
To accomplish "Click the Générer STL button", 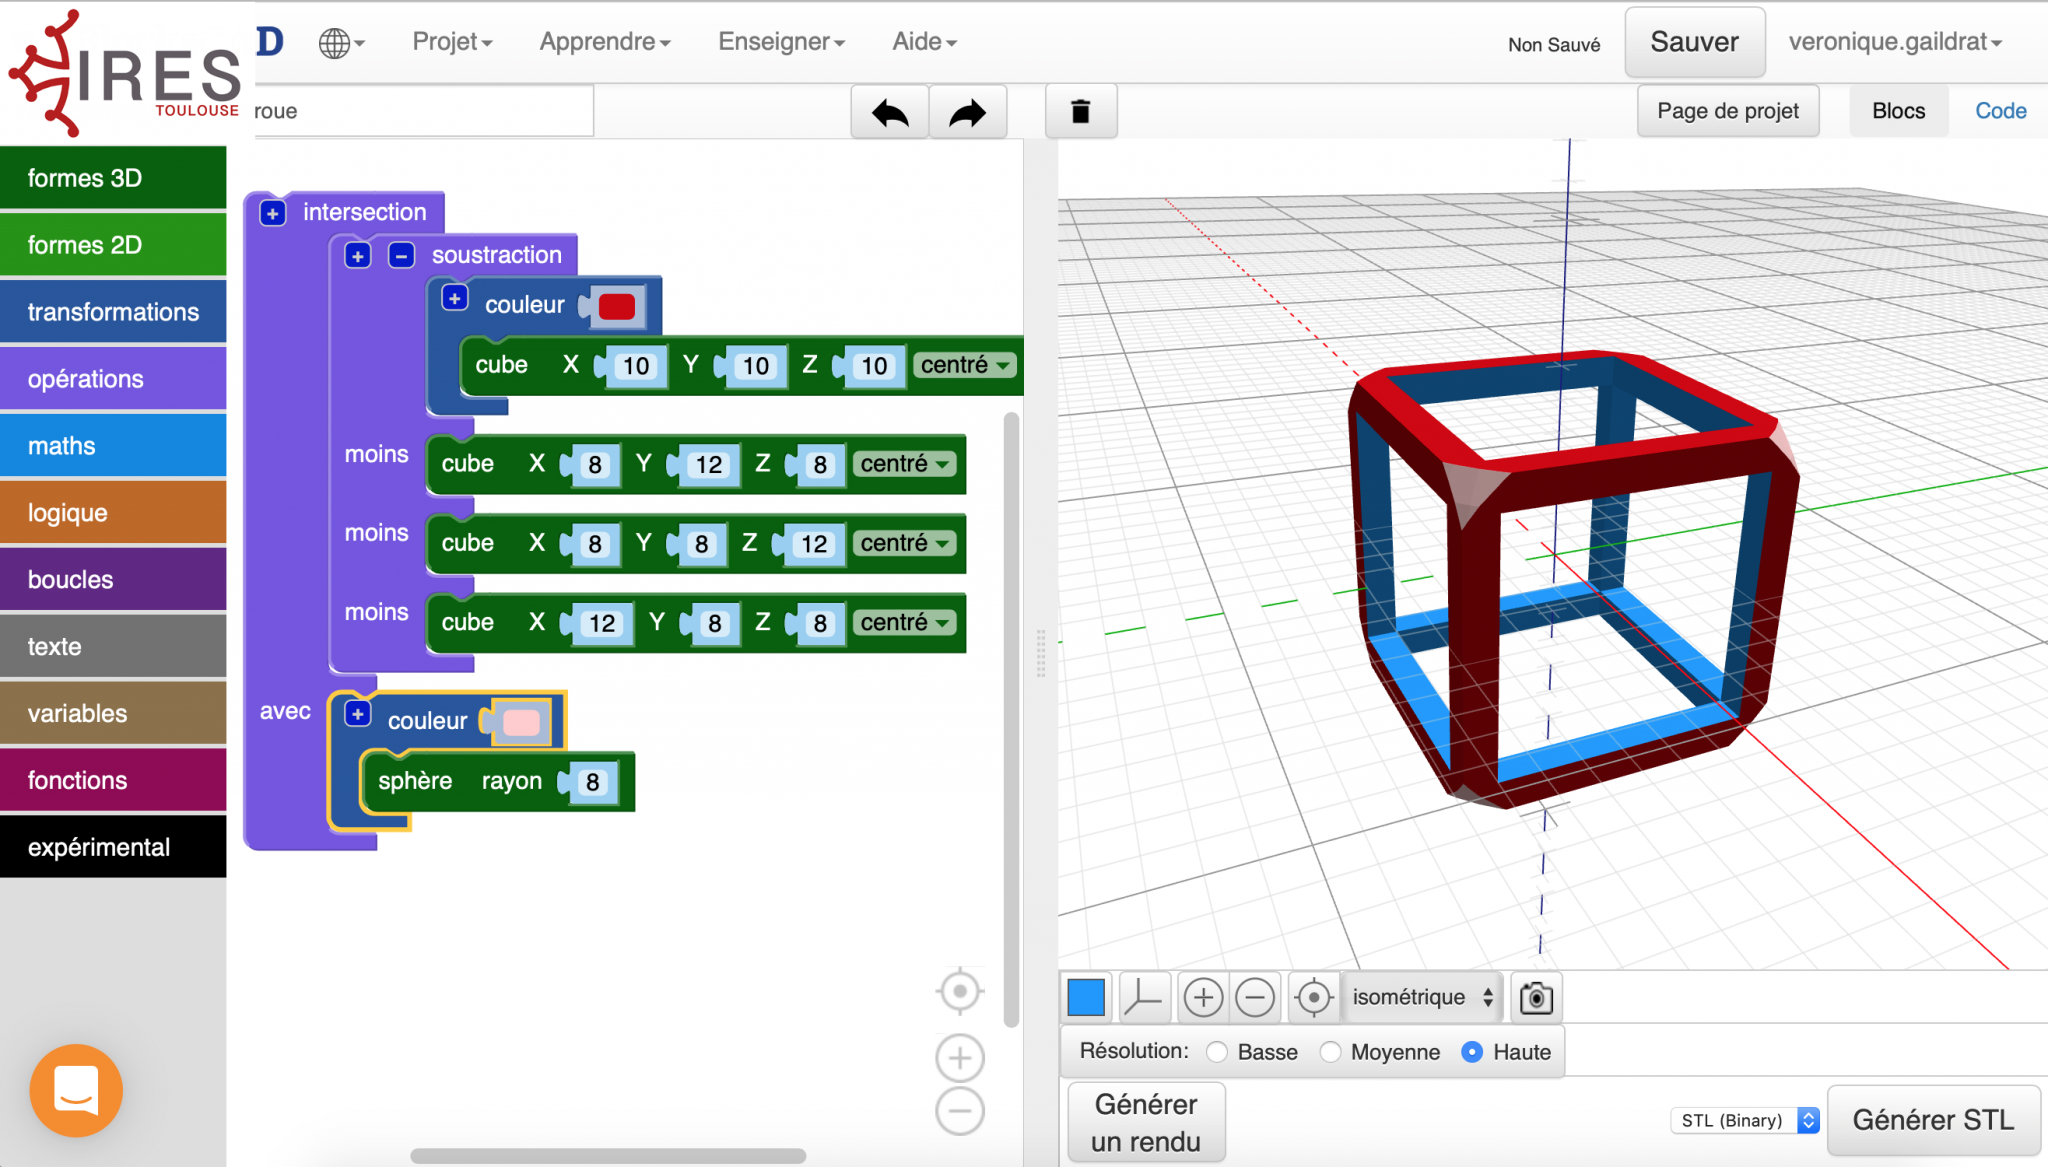I will pyautogui.click(x=1932, y=1120).
